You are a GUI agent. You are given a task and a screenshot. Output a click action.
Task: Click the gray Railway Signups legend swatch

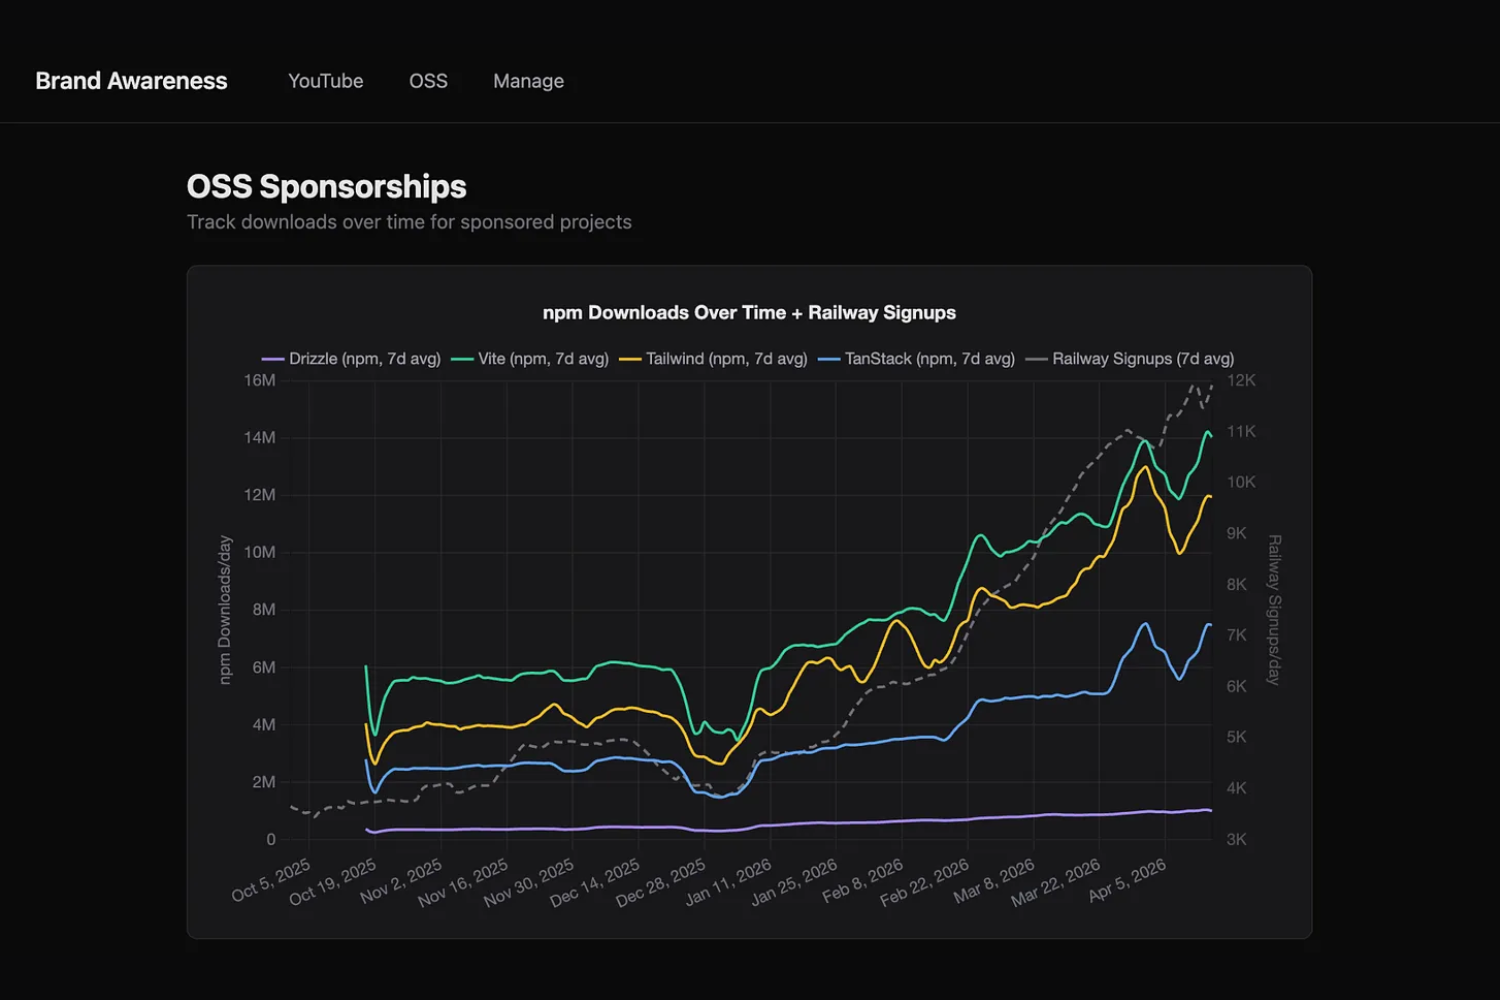tap(1036, 359)
